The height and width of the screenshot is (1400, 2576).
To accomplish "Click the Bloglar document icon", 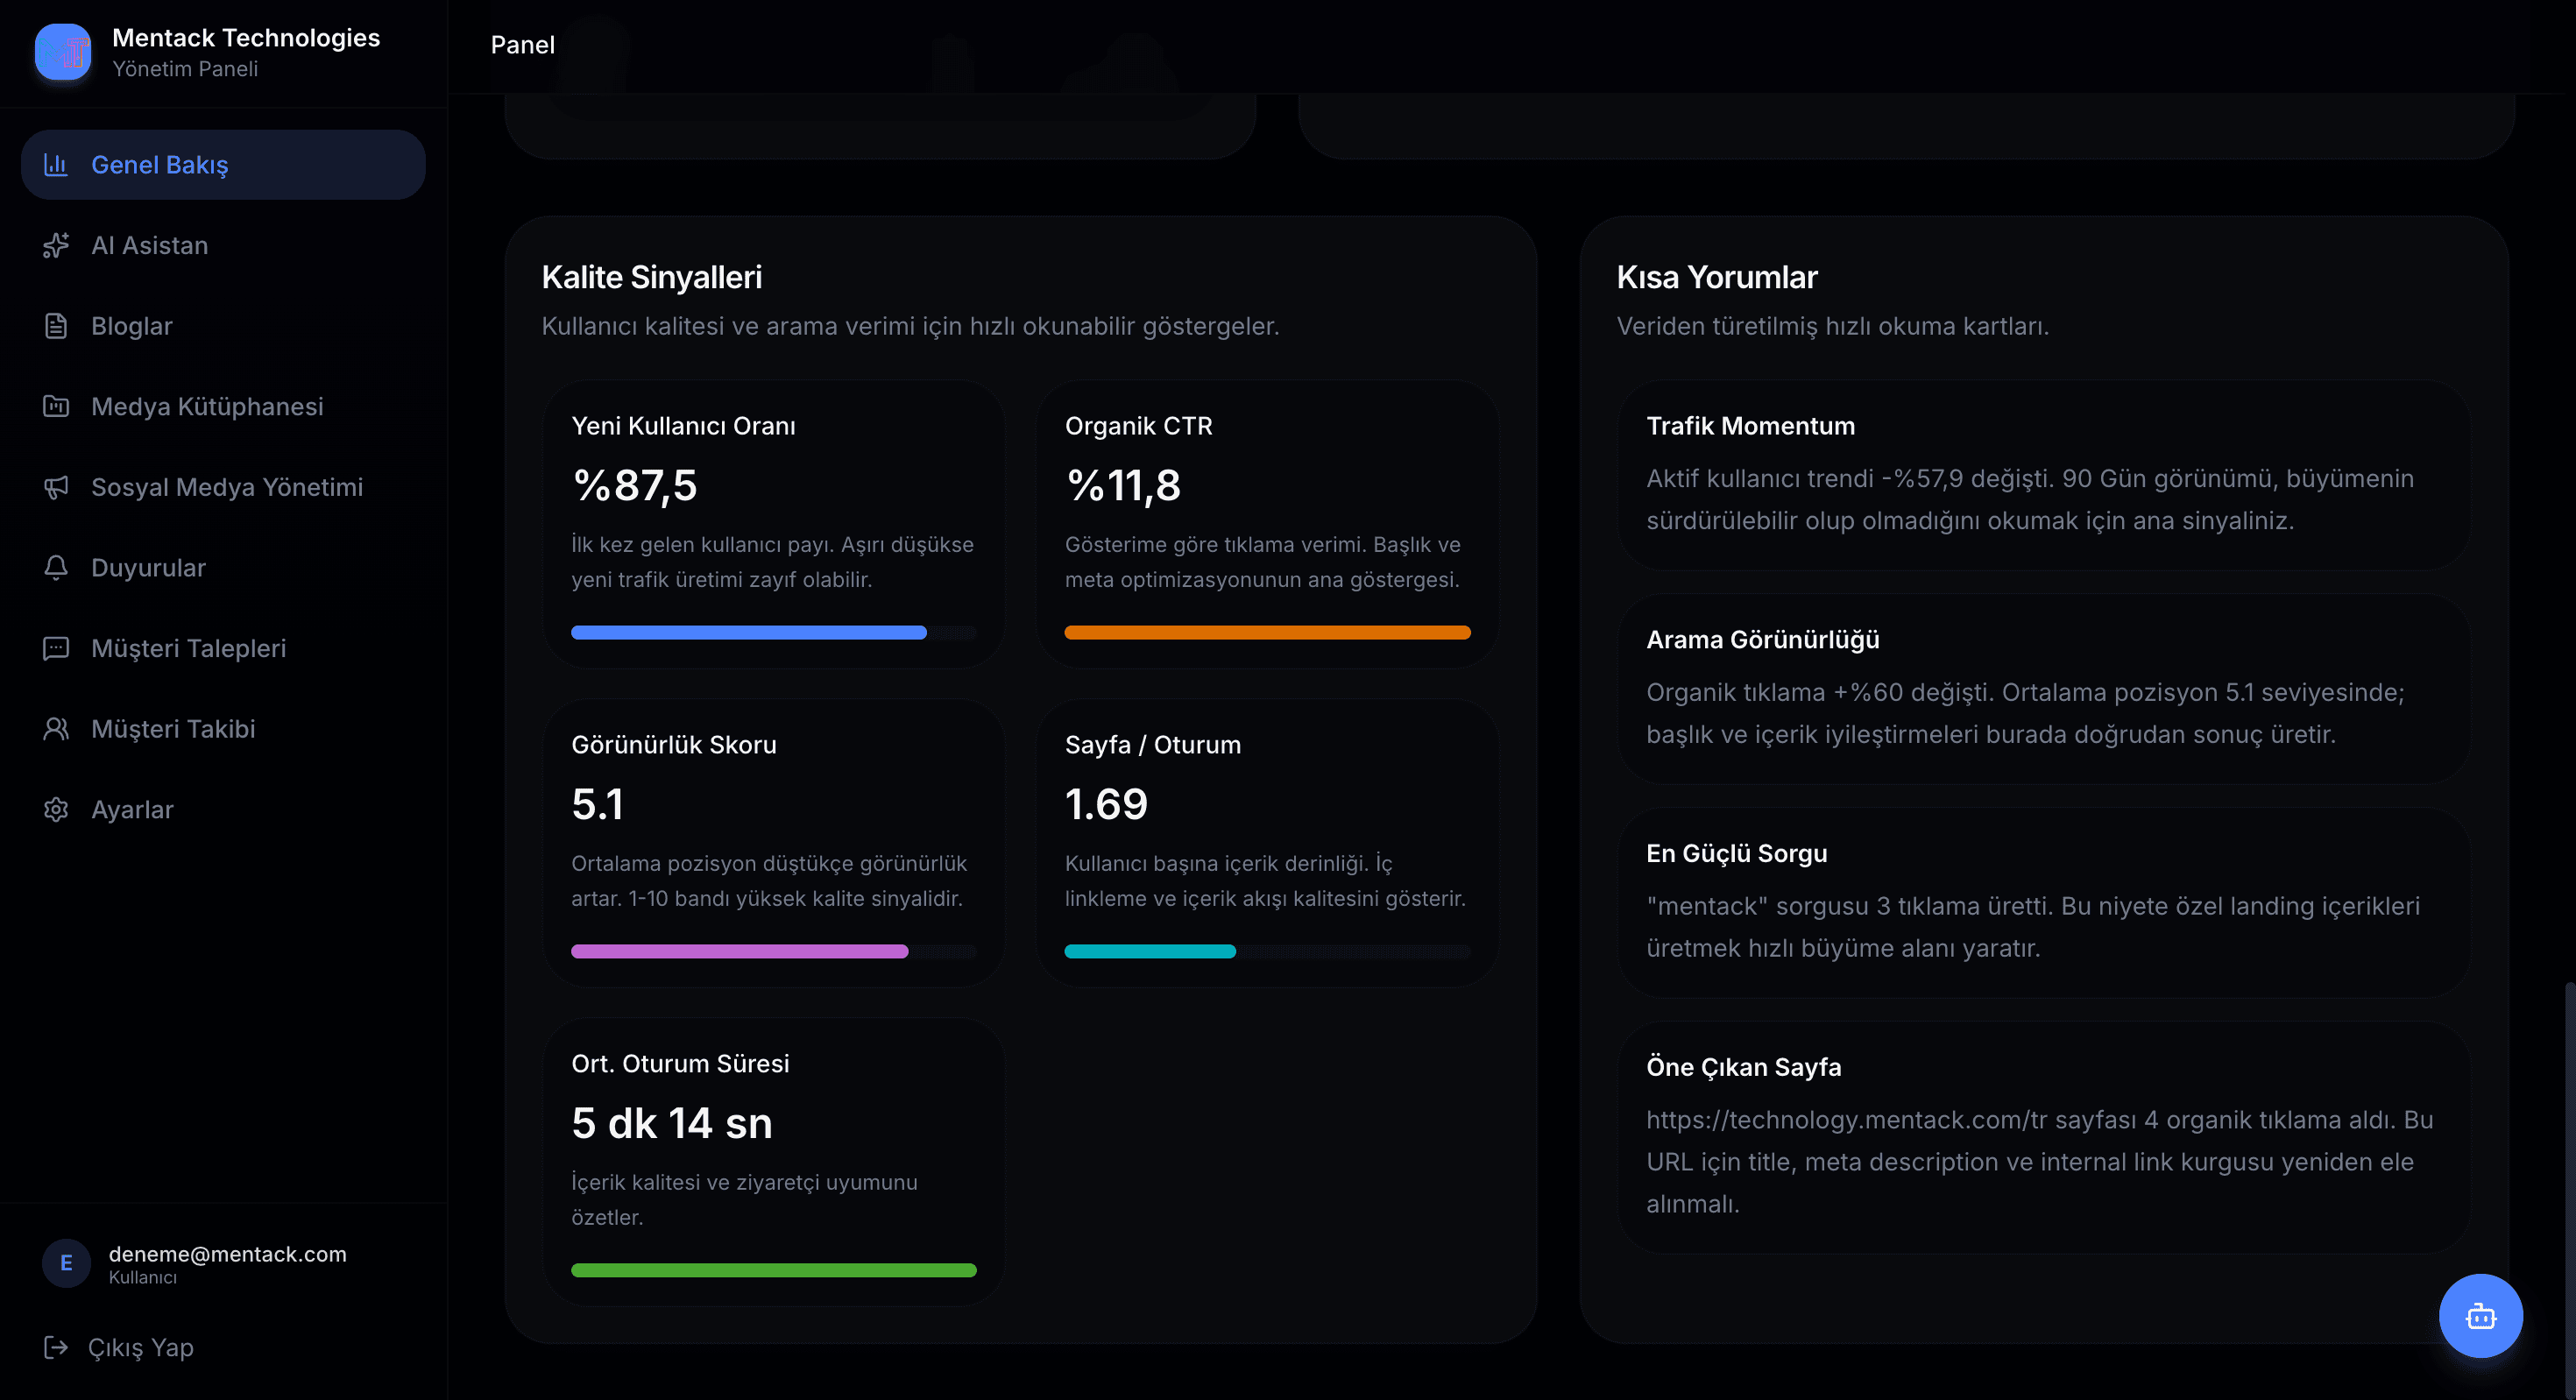I will pos(56,326).
